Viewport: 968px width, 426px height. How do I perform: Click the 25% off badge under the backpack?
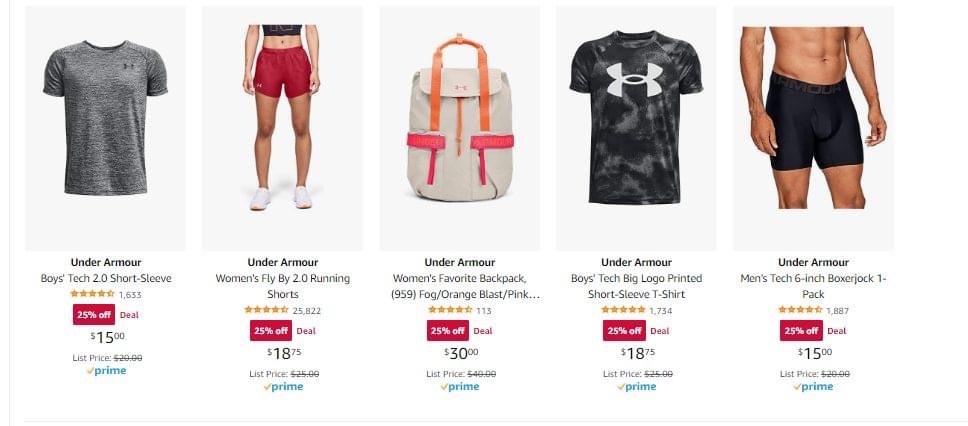448,330
